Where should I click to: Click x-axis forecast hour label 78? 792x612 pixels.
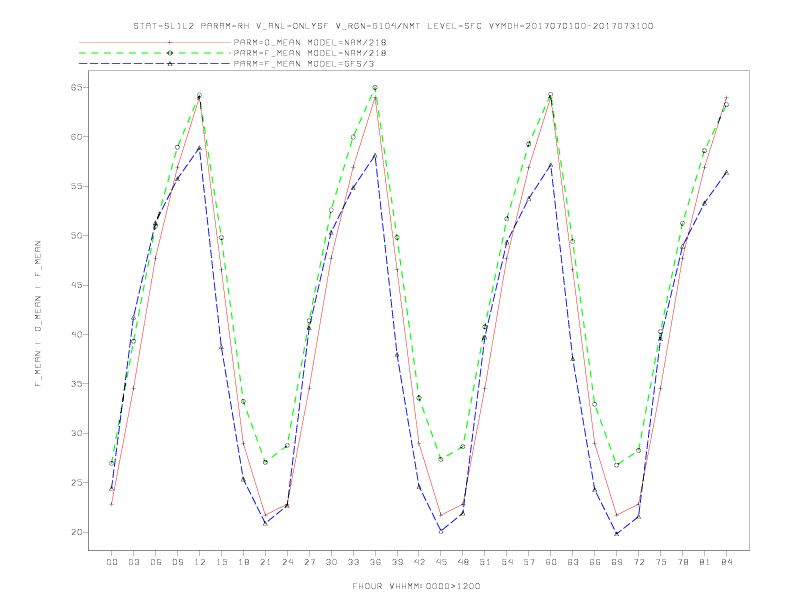[682, 562]
